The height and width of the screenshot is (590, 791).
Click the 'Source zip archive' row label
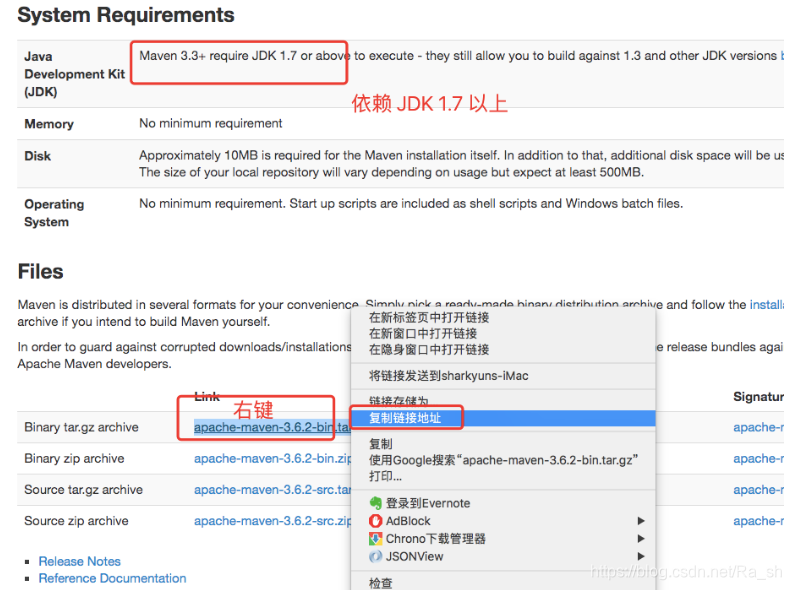[76, 521]
